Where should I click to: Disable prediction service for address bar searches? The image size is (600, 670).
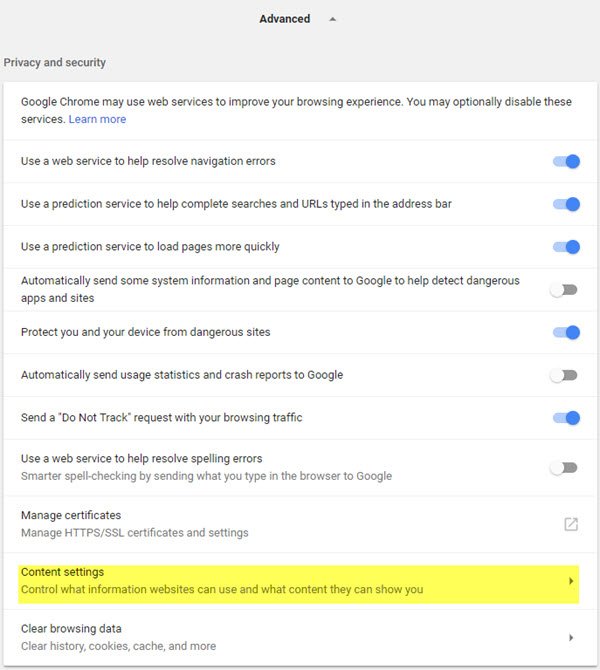566,204
